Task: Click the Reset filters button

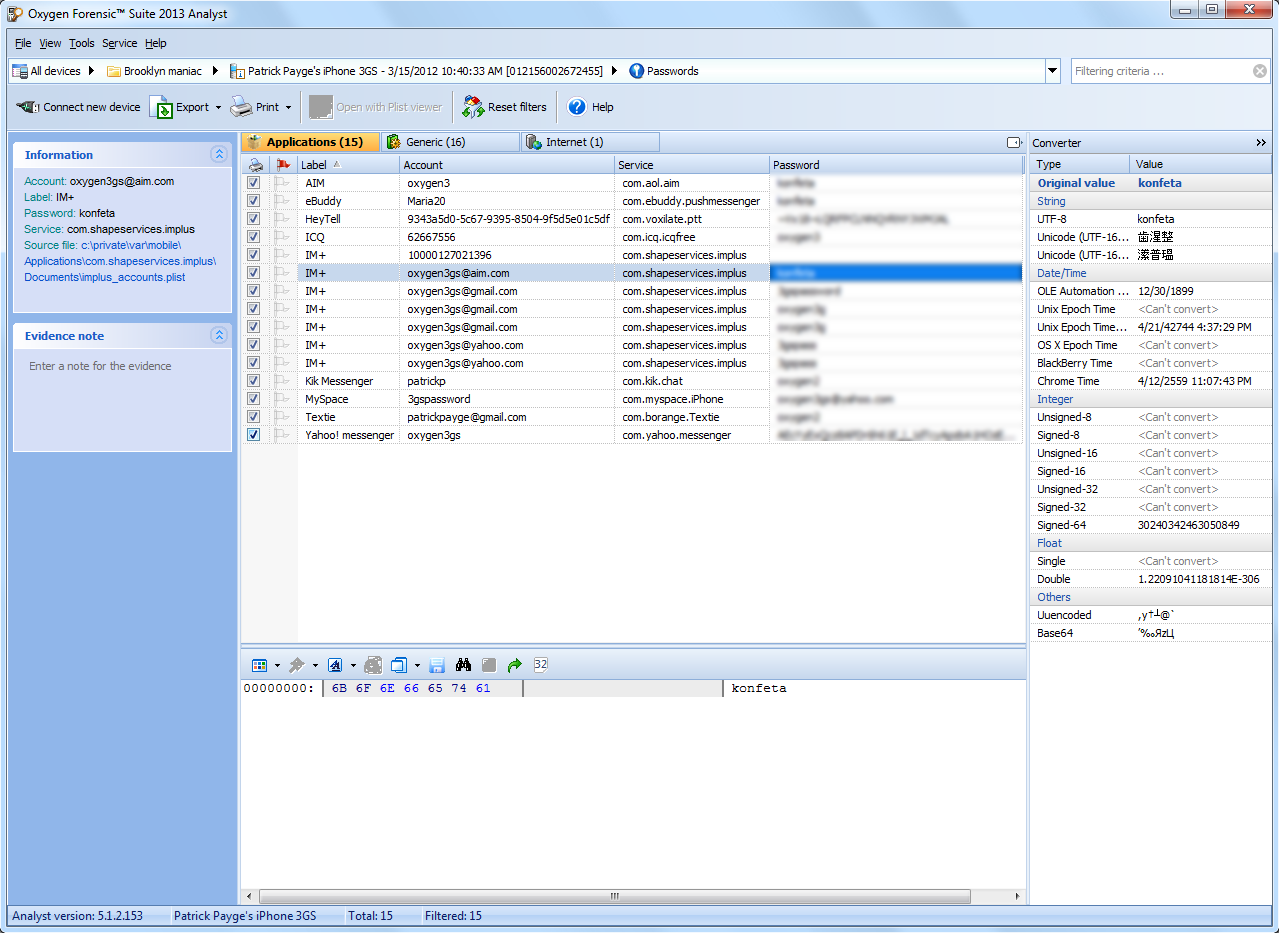Action: (504, 107)
